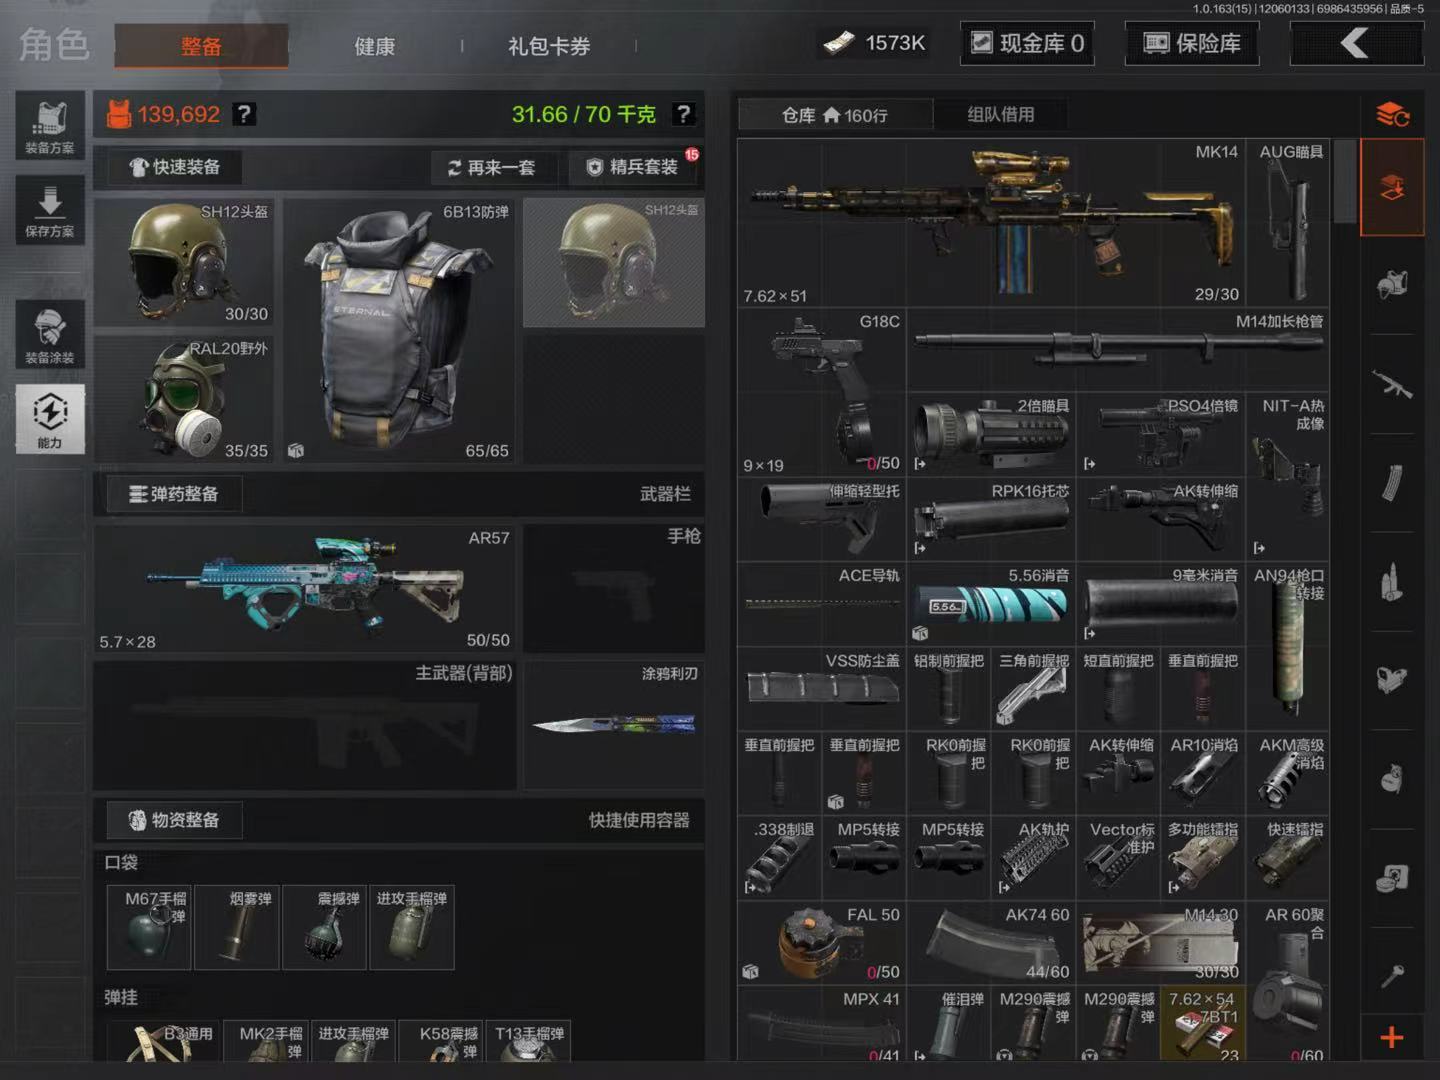Select the 能力 ability icon
Screen dimensions: 1440x1080
(x=49, y=418)
